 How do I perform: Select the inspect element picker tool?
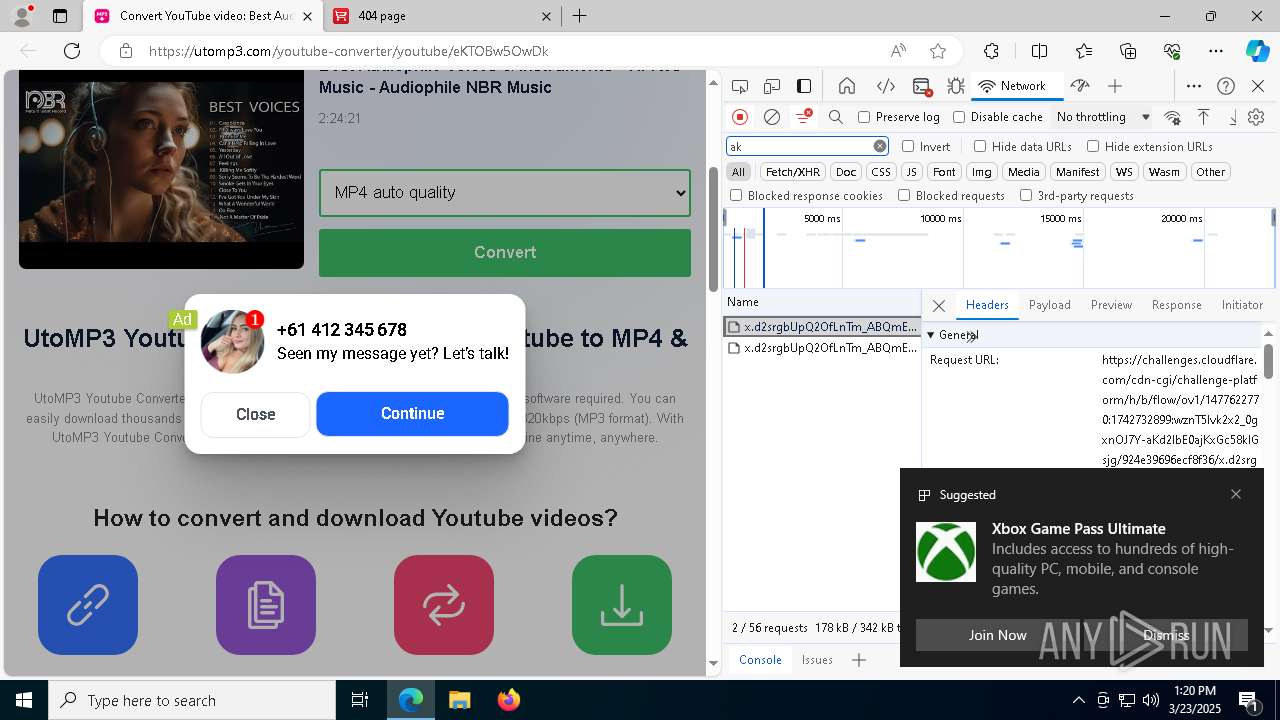[x=740, y=86]
